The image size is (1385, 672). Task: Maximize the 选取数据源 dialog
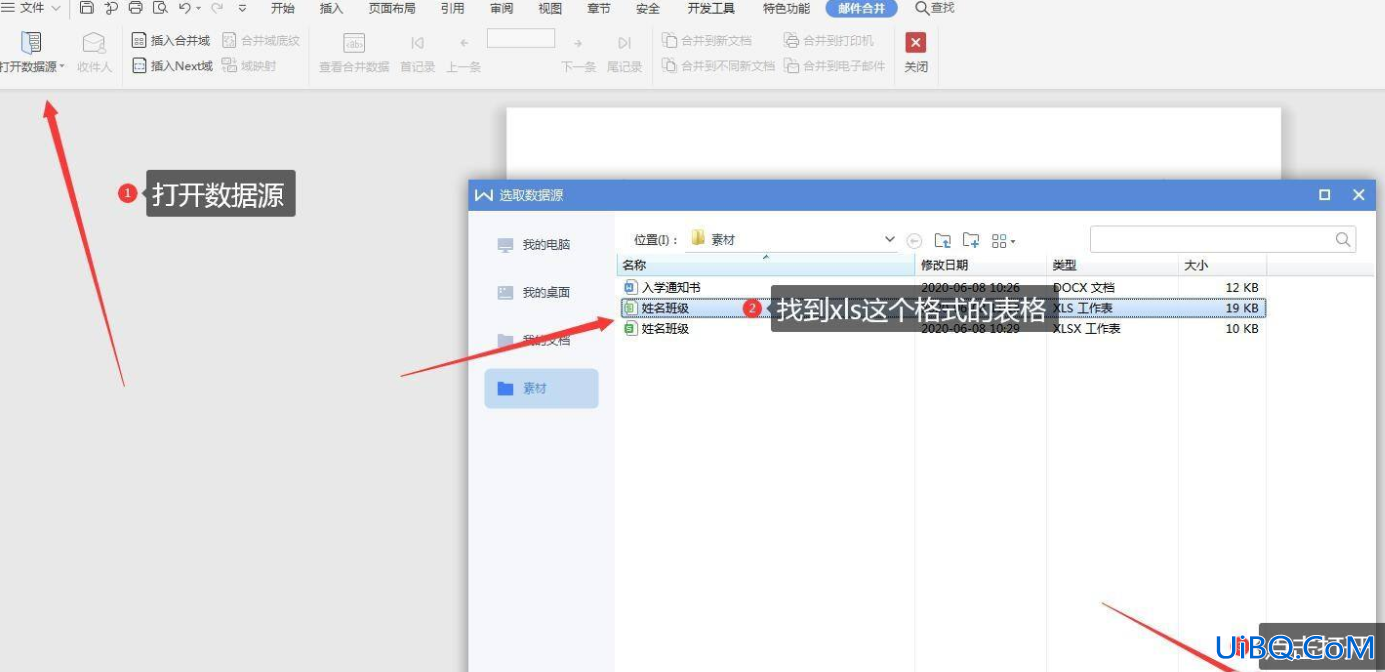tap(1324, 195)
